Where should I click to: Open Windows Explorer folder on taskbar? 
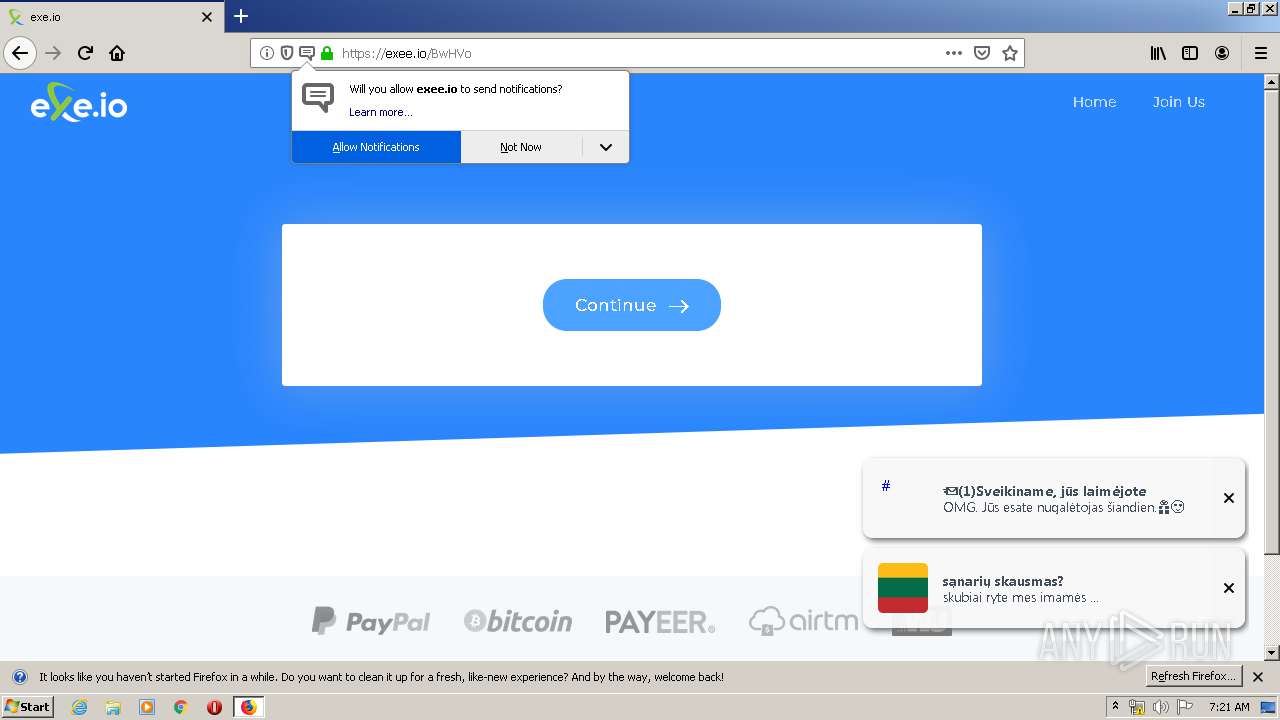coord(113,707)
